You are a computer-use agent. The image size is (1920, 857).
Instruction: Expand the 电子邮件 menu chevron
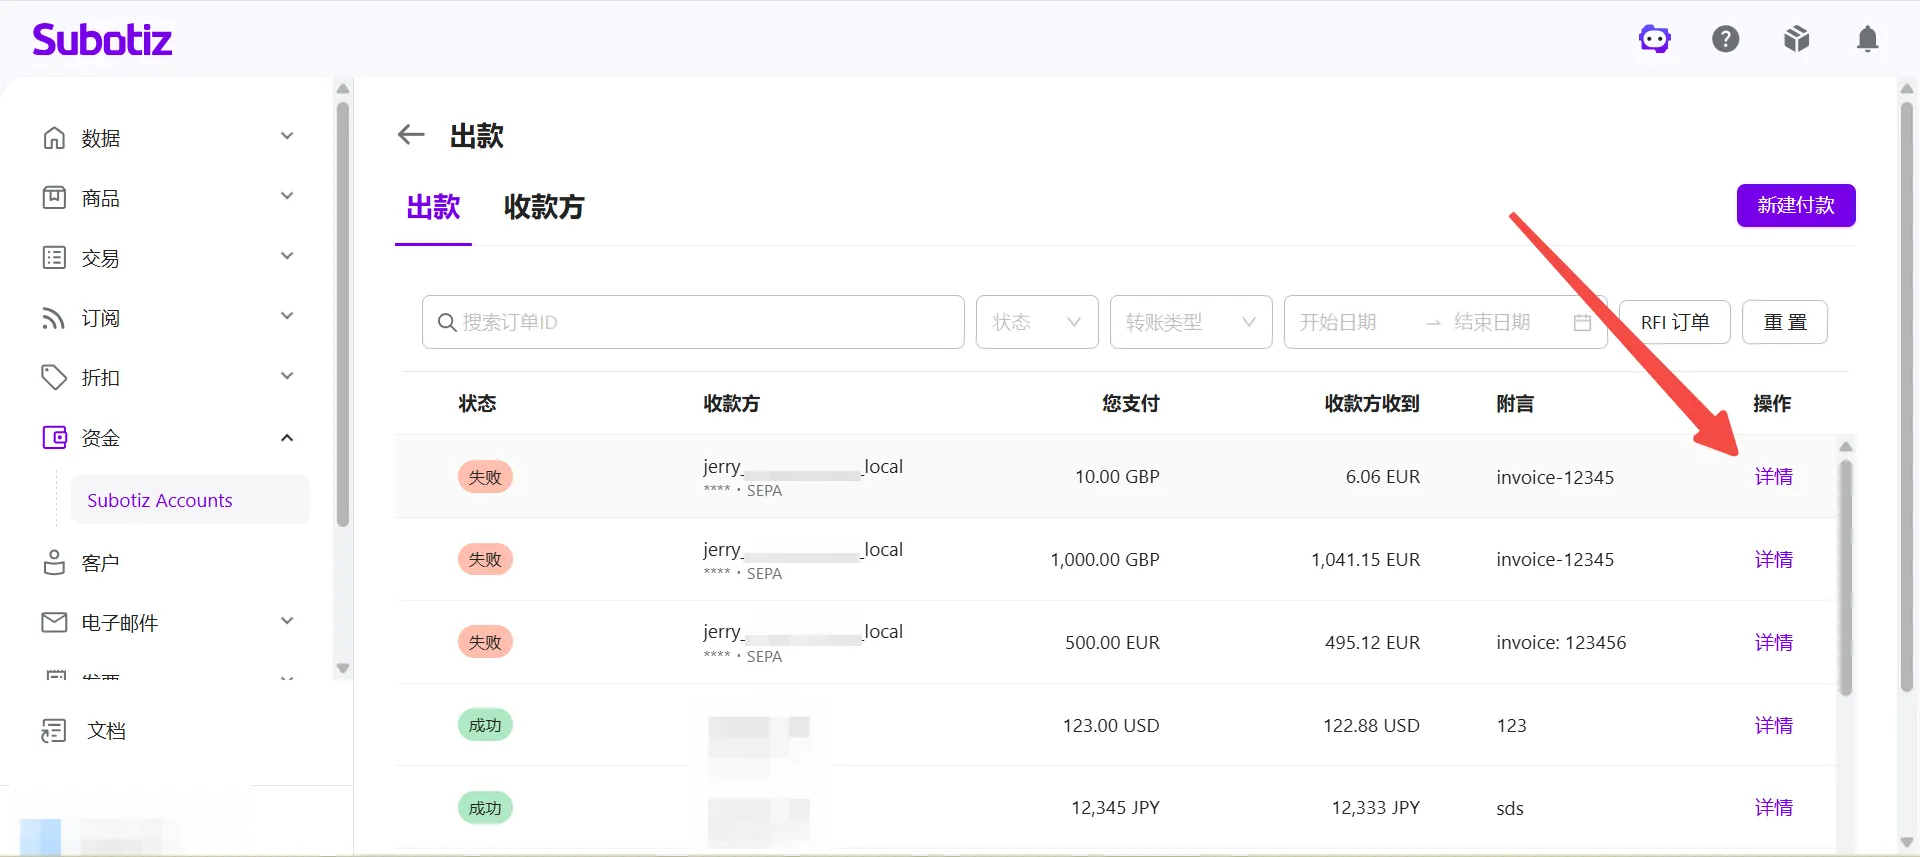click(x=287, y=621)
